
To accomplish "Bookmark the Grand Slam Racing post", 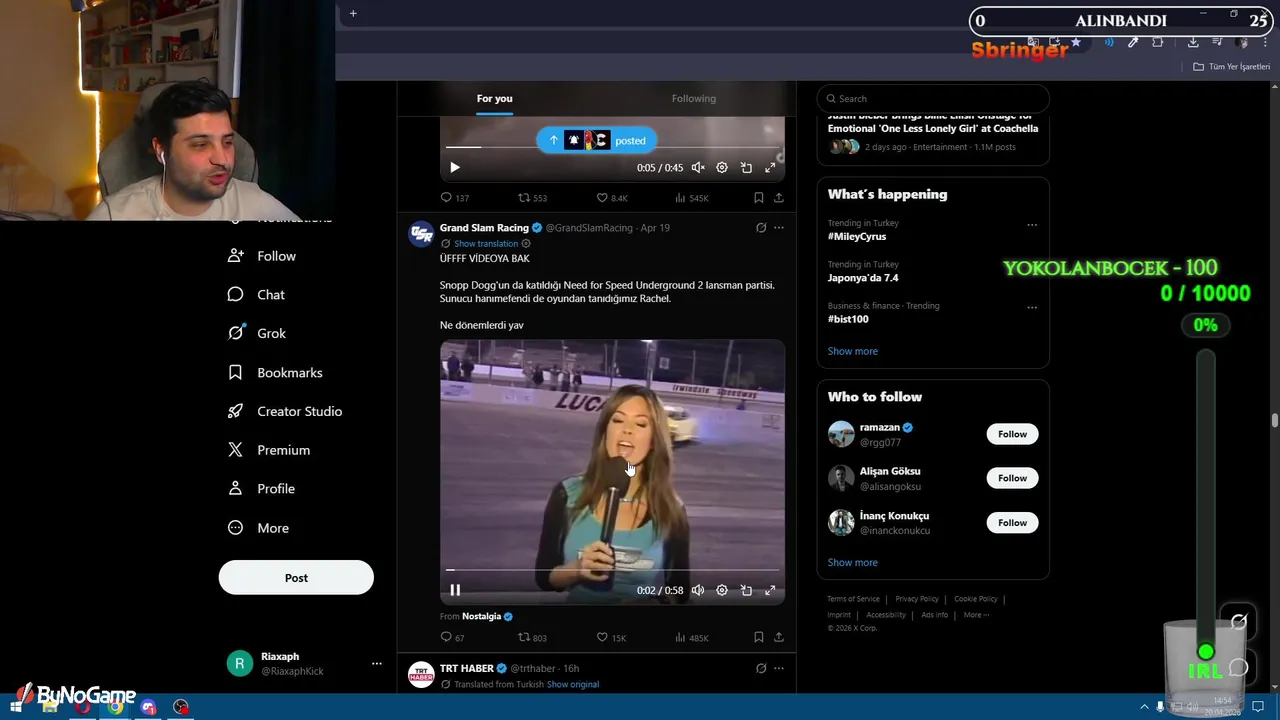I will click(759, 638).
